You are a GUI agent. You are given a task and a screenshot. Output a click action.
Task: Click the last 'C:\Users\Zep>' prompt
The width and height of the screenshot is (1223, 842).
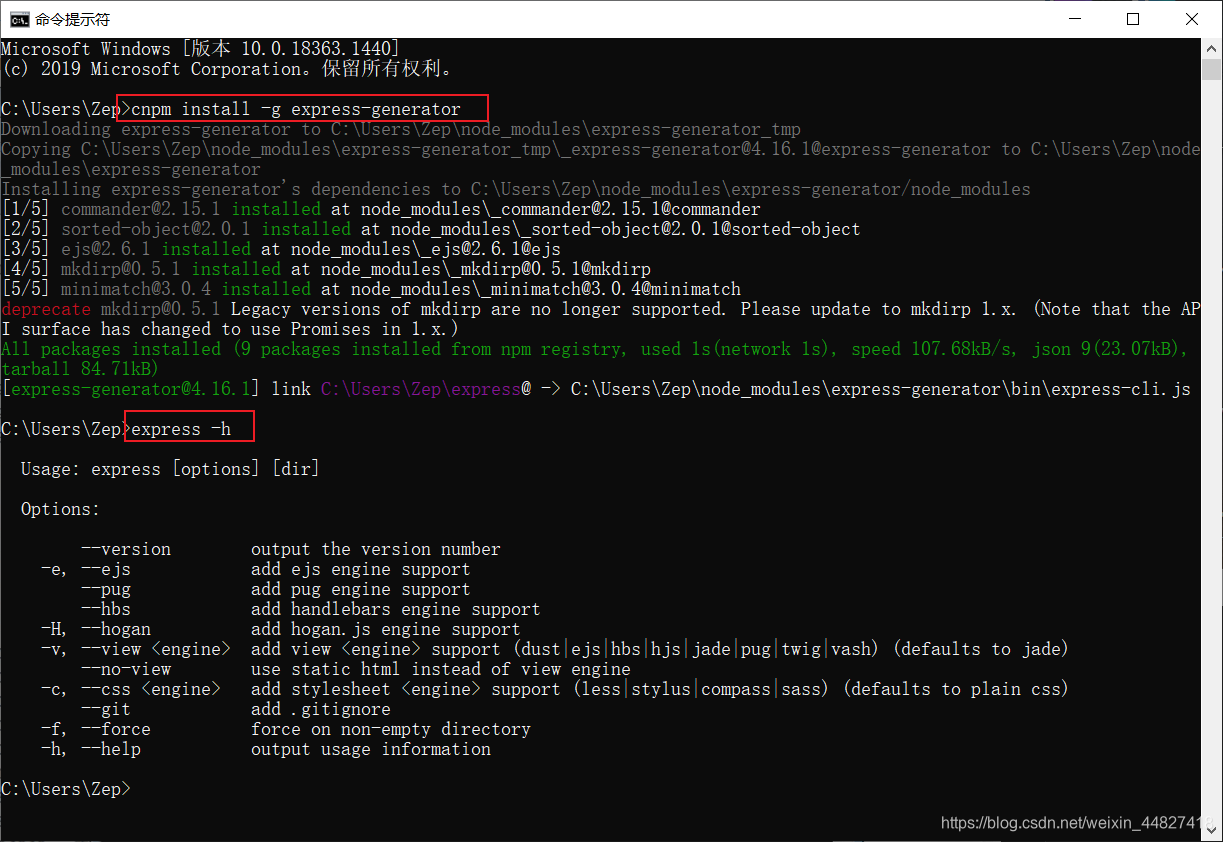click(x=66, y=789)
